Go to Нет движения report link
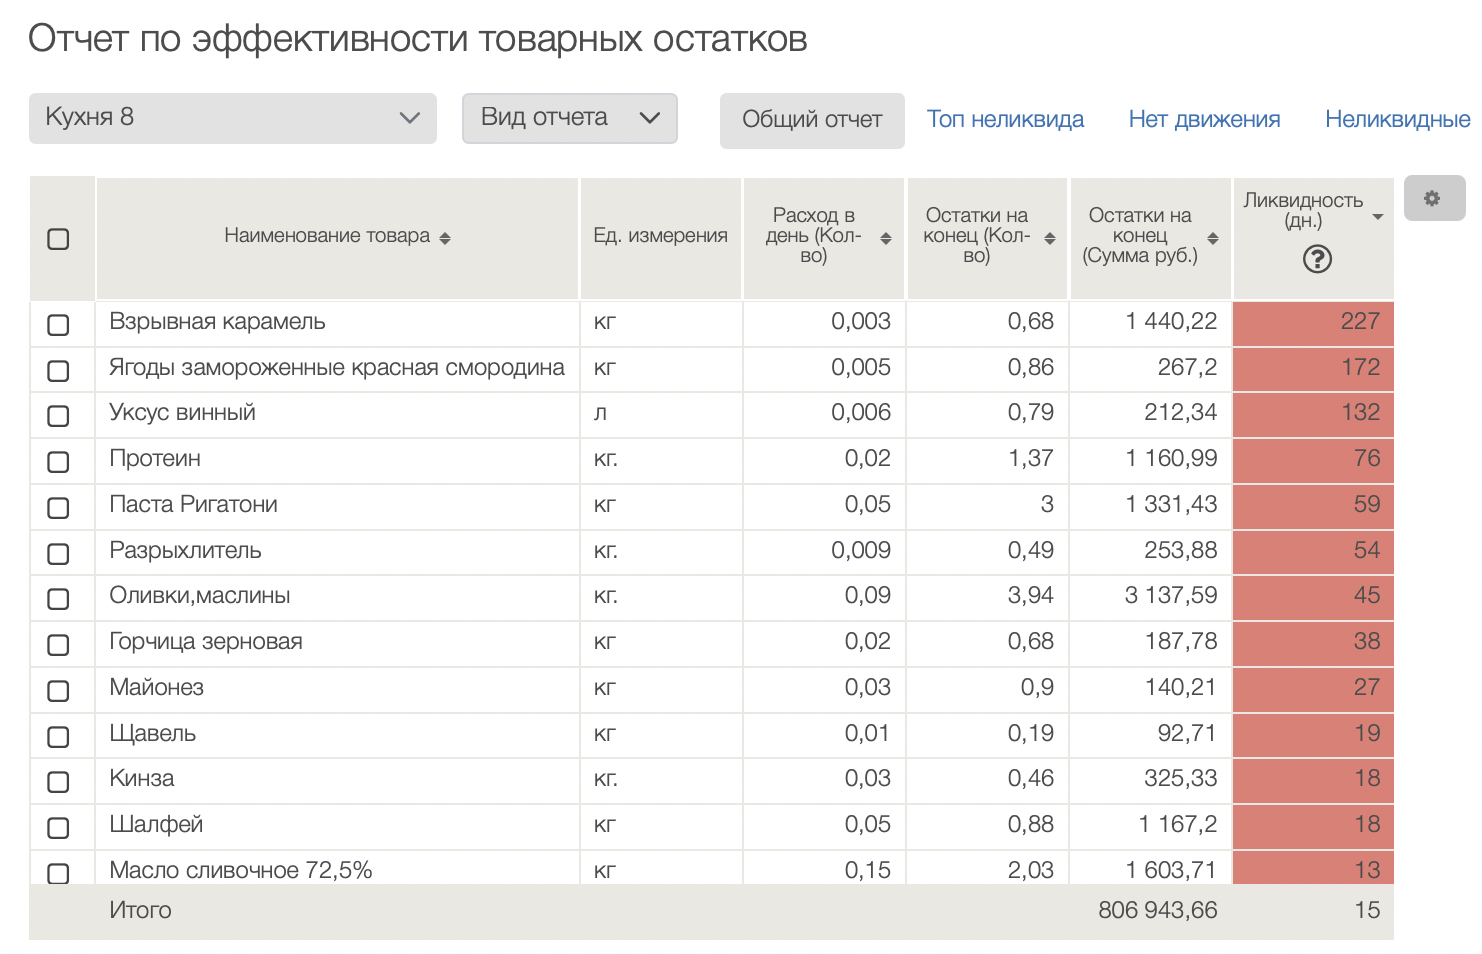This screenshot has width=1482, height=954. pos(1203,120)
